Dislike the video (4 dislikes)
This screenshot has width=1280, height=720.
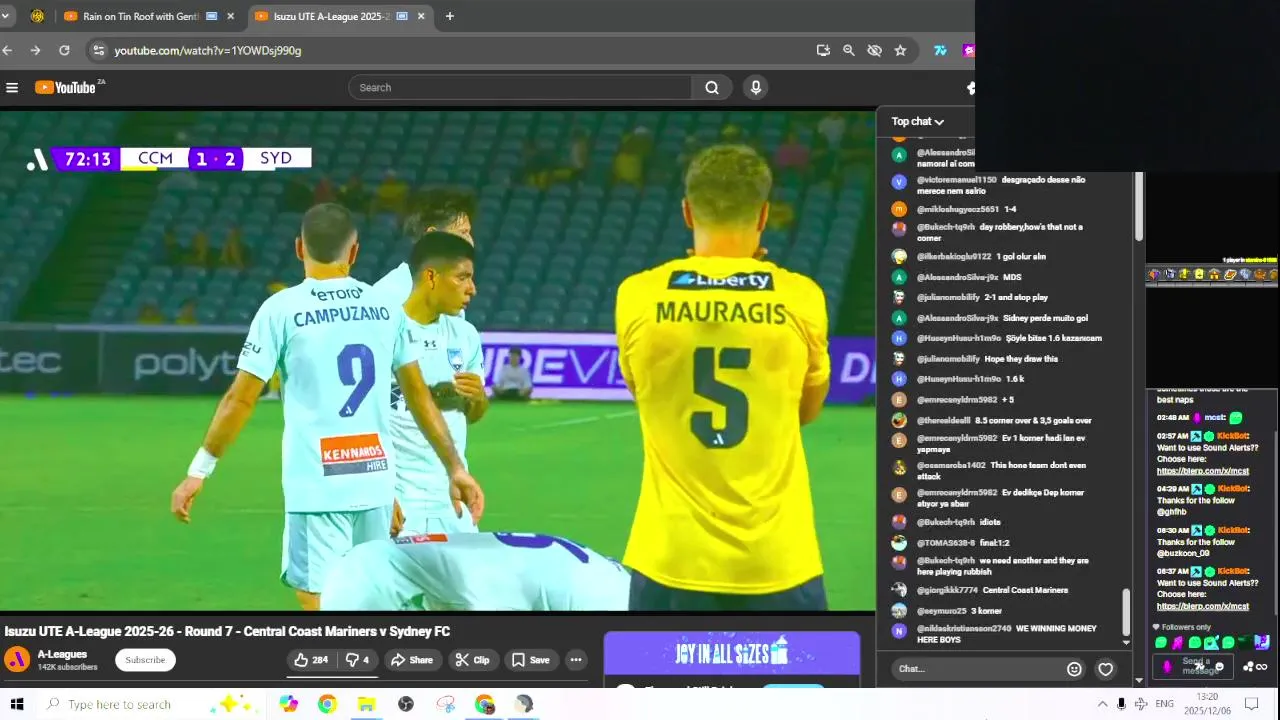click(x=358, y=660)
